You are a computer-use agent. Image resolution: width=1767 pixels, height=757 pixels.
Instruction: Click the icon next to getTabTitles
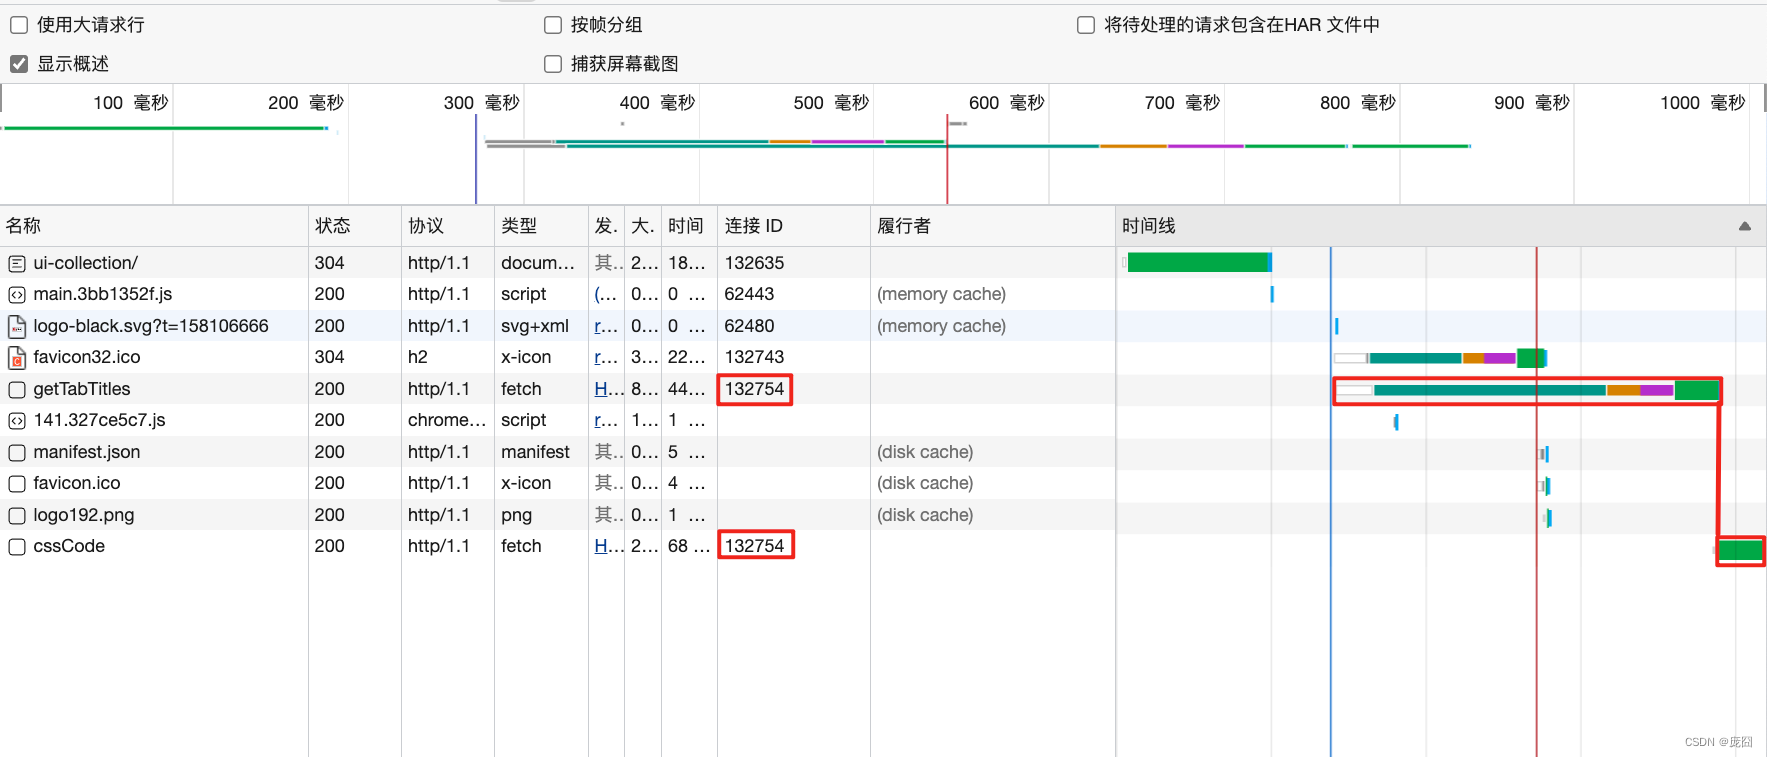click(x=17, y=389)
